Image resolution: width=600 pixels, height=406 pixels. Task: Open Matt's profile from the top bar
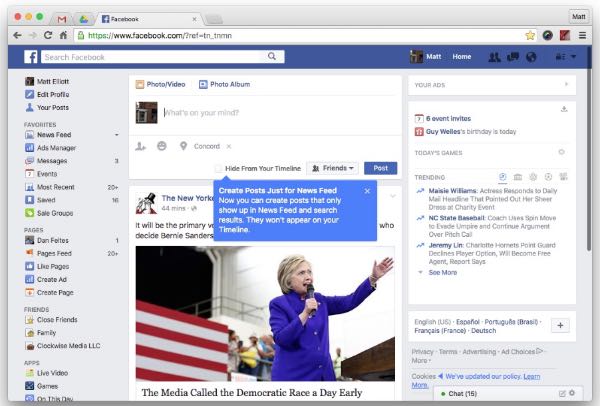426,57
